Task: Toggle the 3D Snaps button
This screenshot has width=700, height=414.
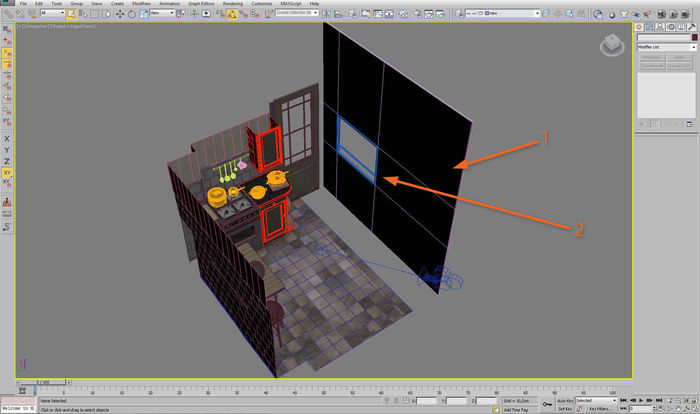Action: pos(220,14)
